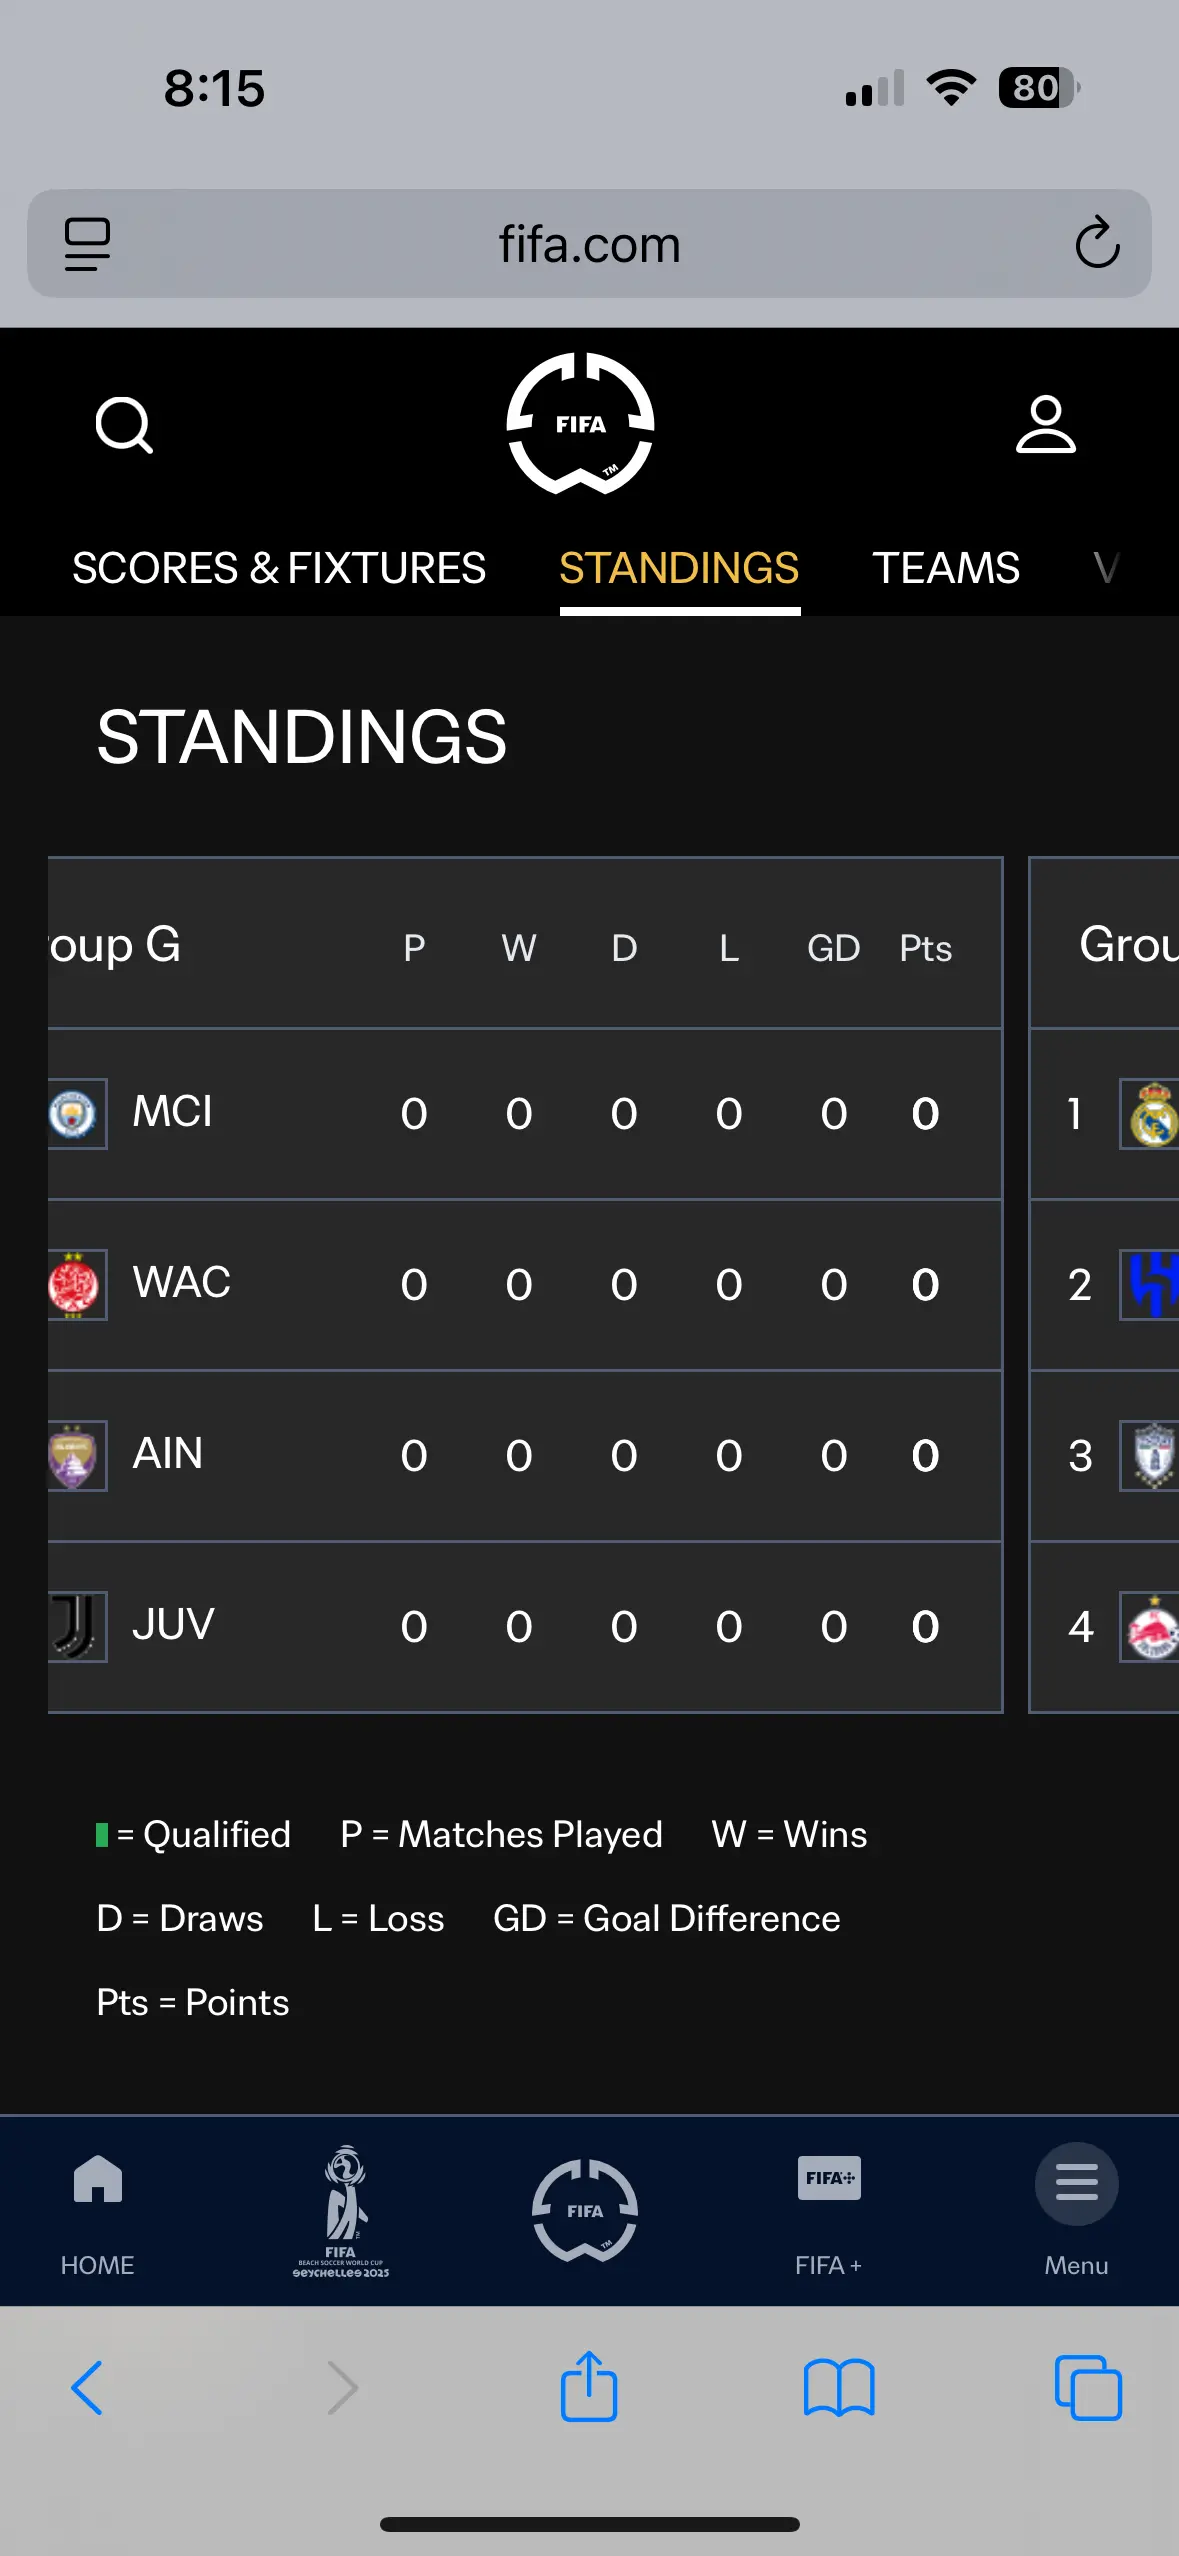Screen dimensions: 1179x2556
Task: Open the search magnifier icon
Action: [124, 426]
